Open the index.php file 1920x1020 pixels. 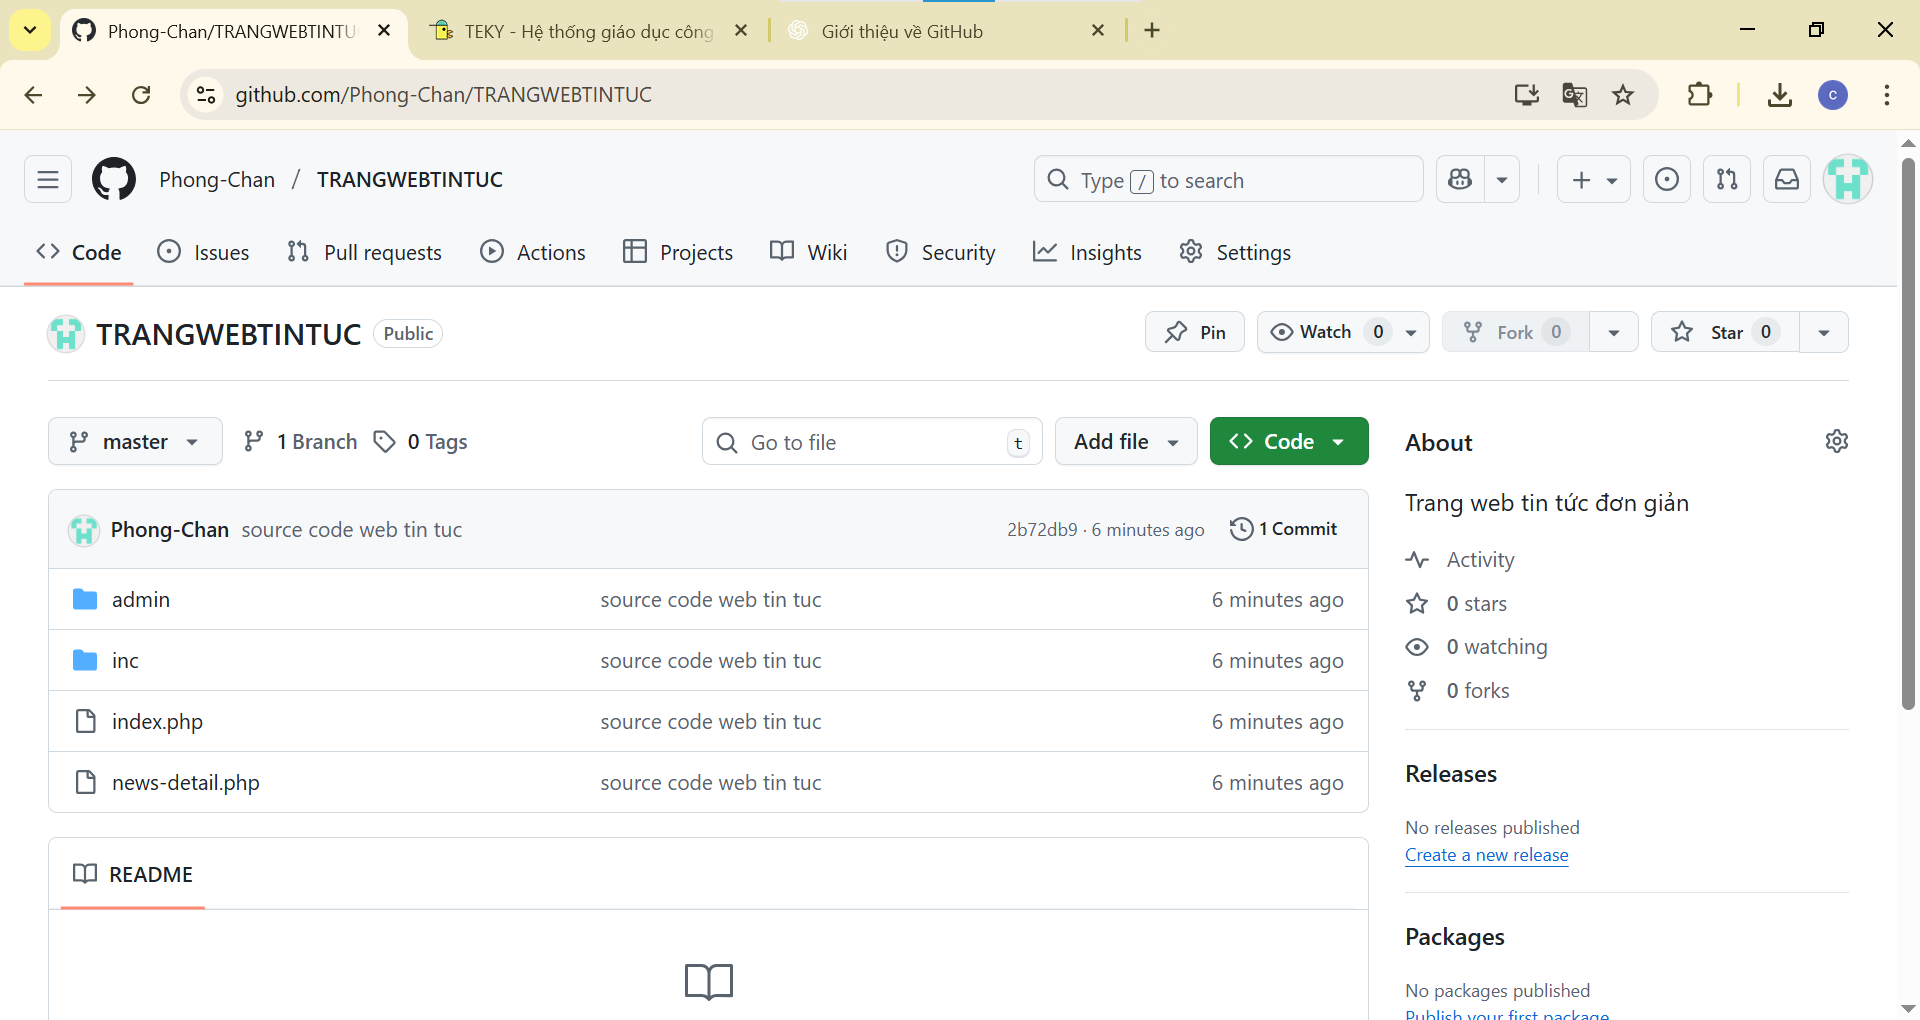[157, 721]
